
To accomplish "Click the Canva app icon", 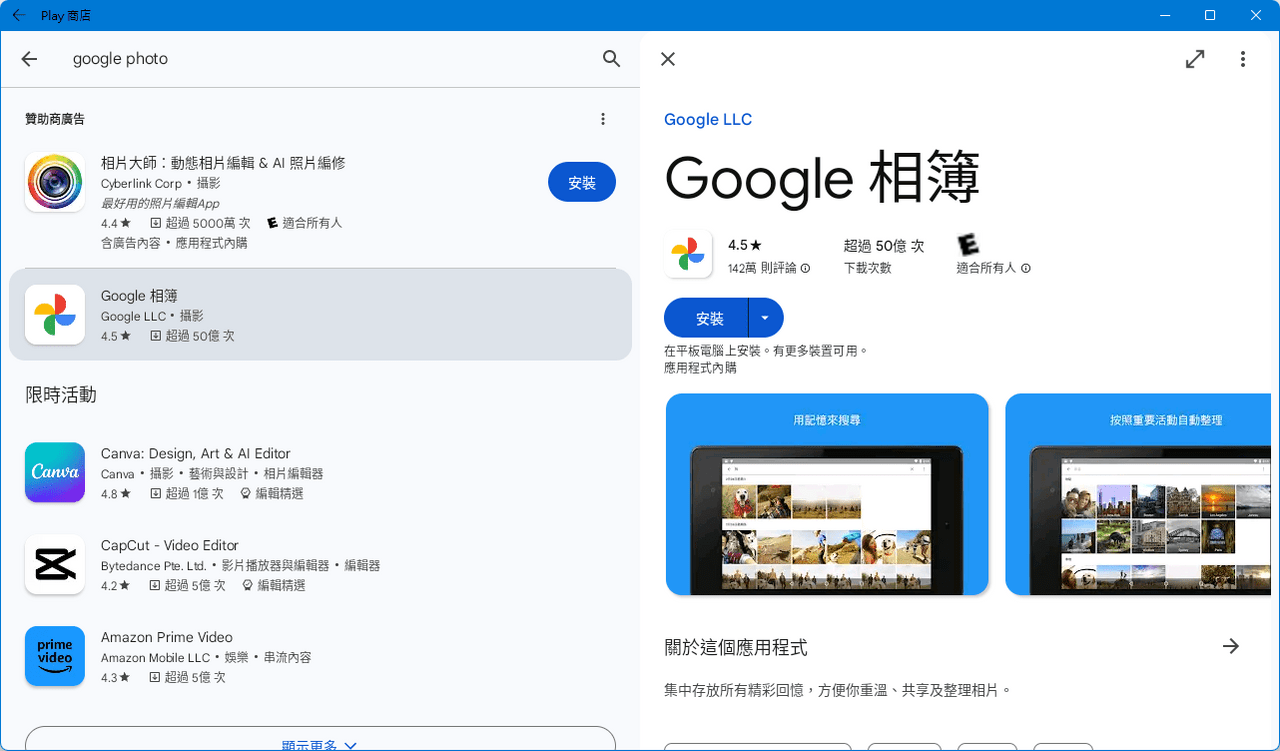I will click(x=55, y=472).
